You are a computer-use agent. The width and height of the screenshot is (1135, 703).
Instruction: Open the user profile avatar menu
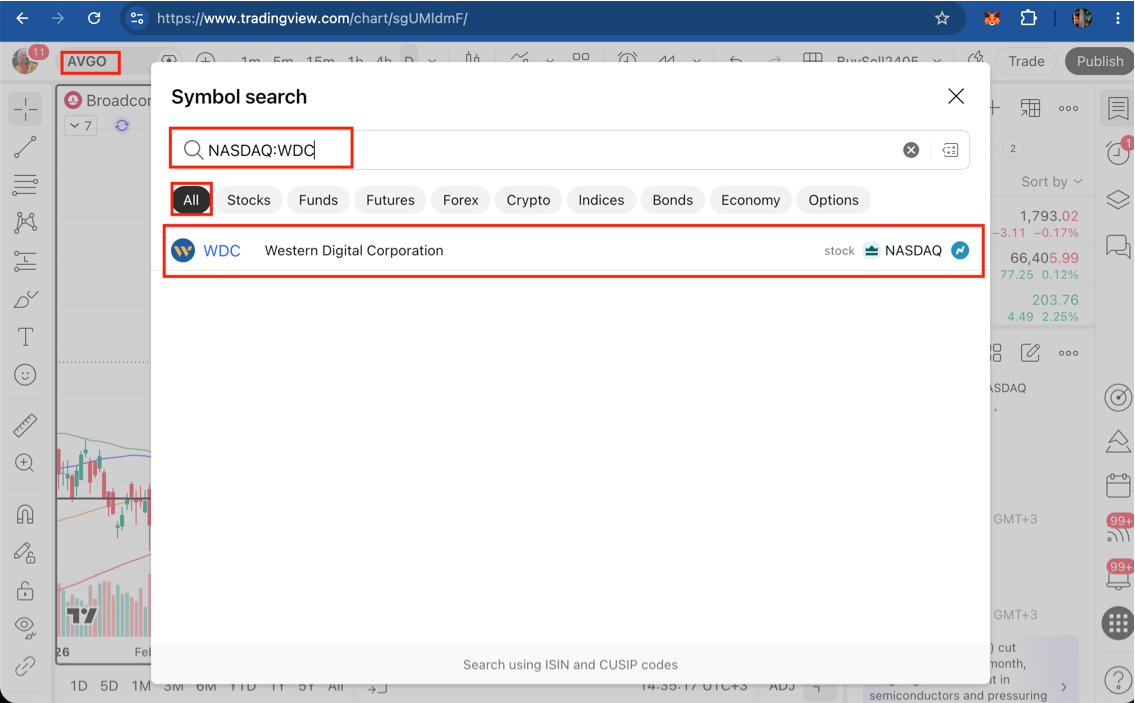tap(26, 61)
